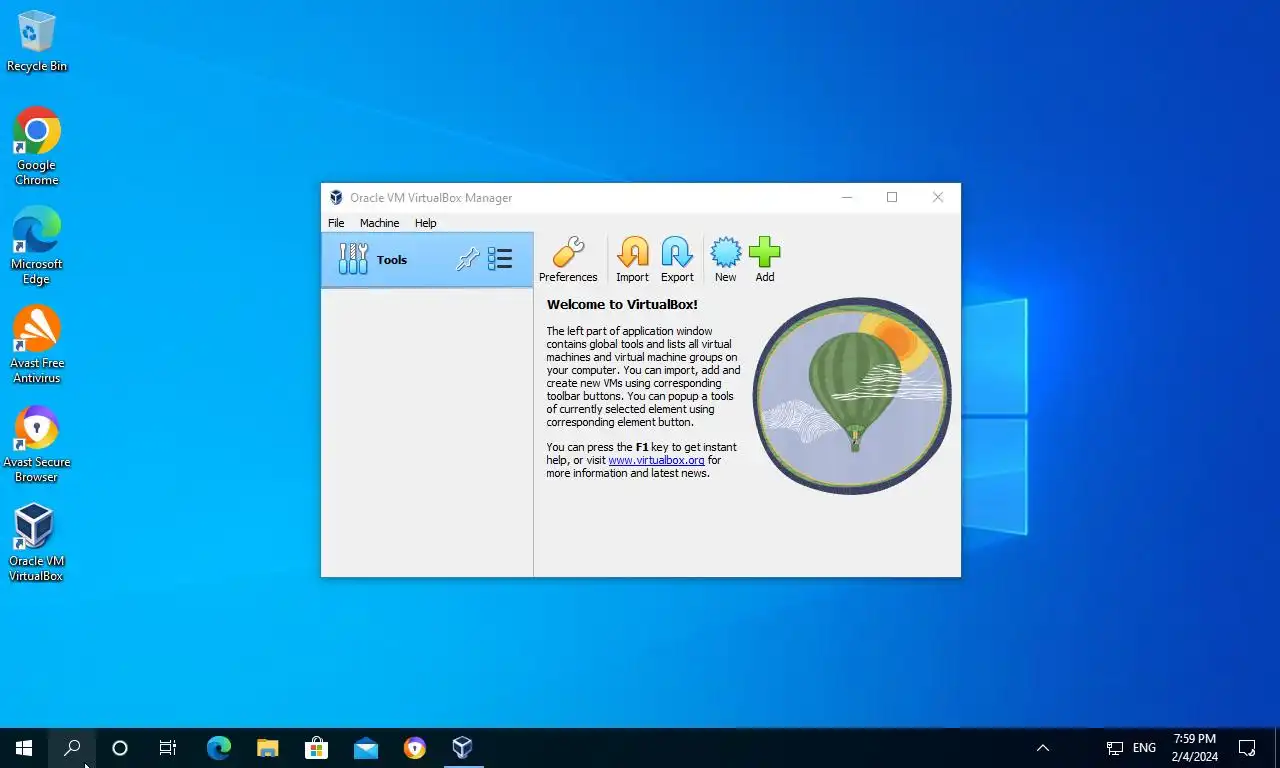Close the VirtualBox Manager window
Screen dimensions: 1280x768
tap(938, 198)
